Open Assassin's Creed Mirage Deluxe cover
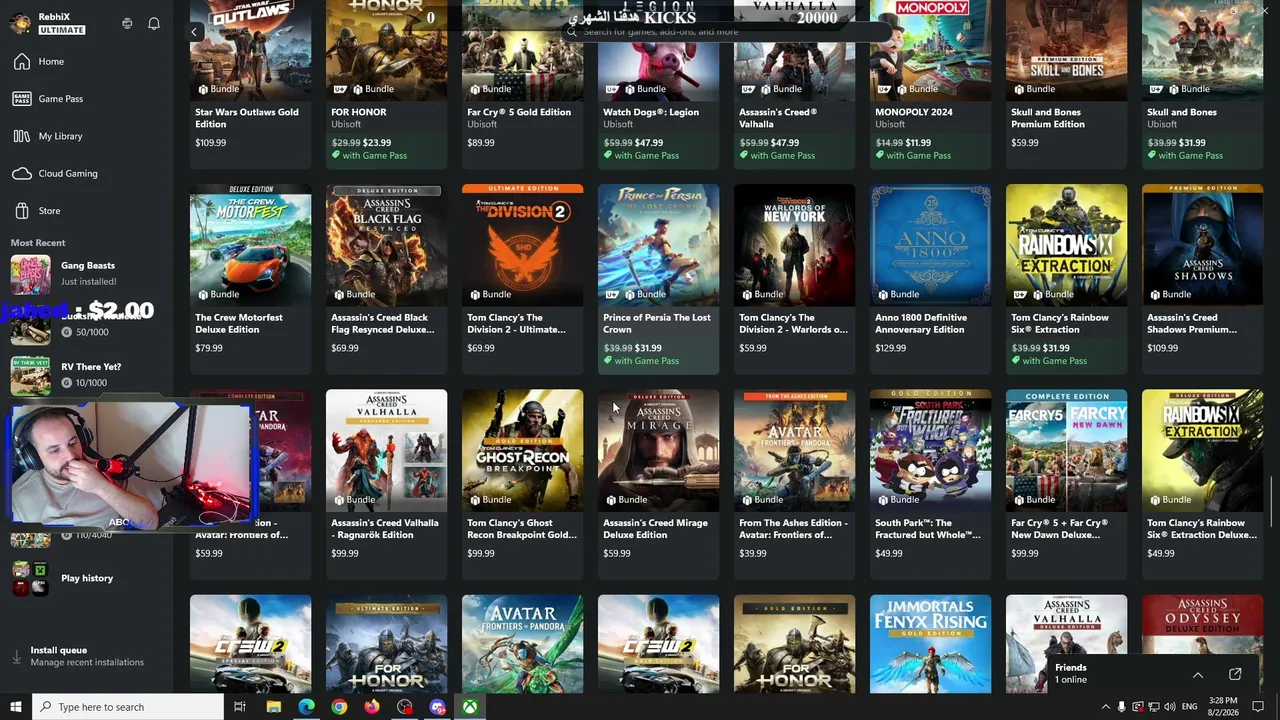The image size is (1280, 720). tap(658, 450)
